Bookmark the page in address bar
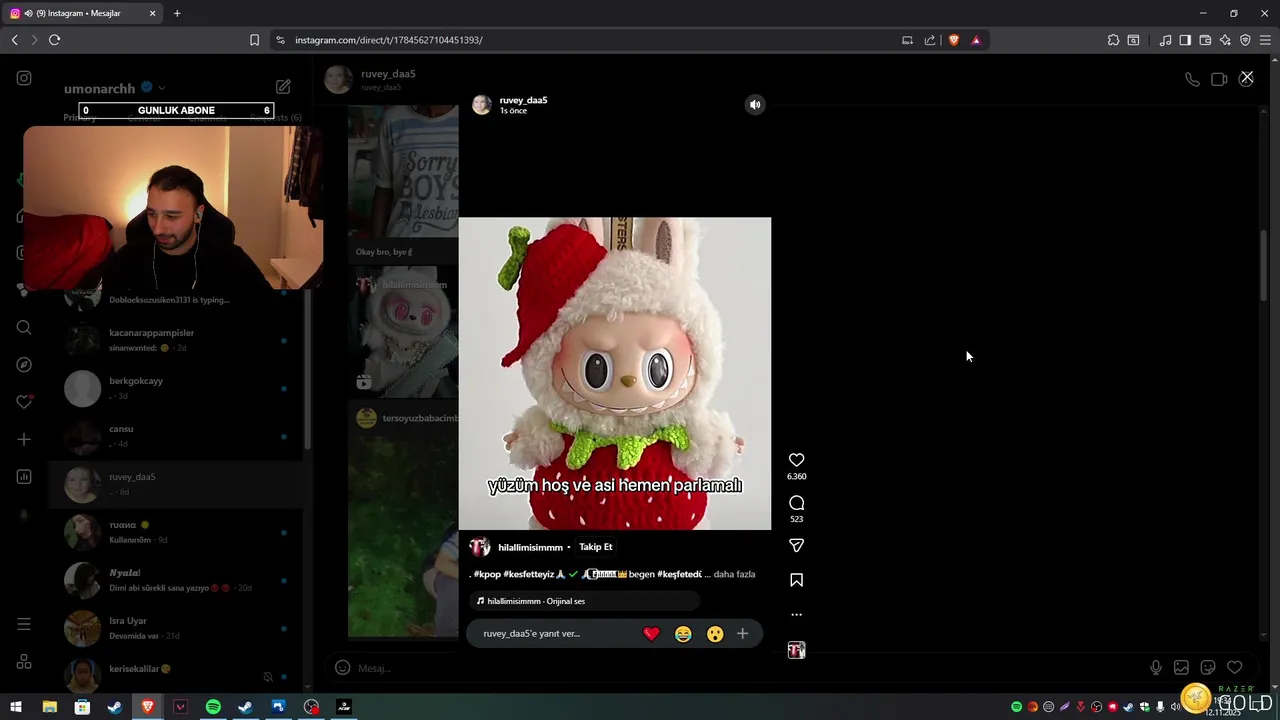The width and height of the screenshot is (1280, 720). pyautogui.click(x=254, y=40)
